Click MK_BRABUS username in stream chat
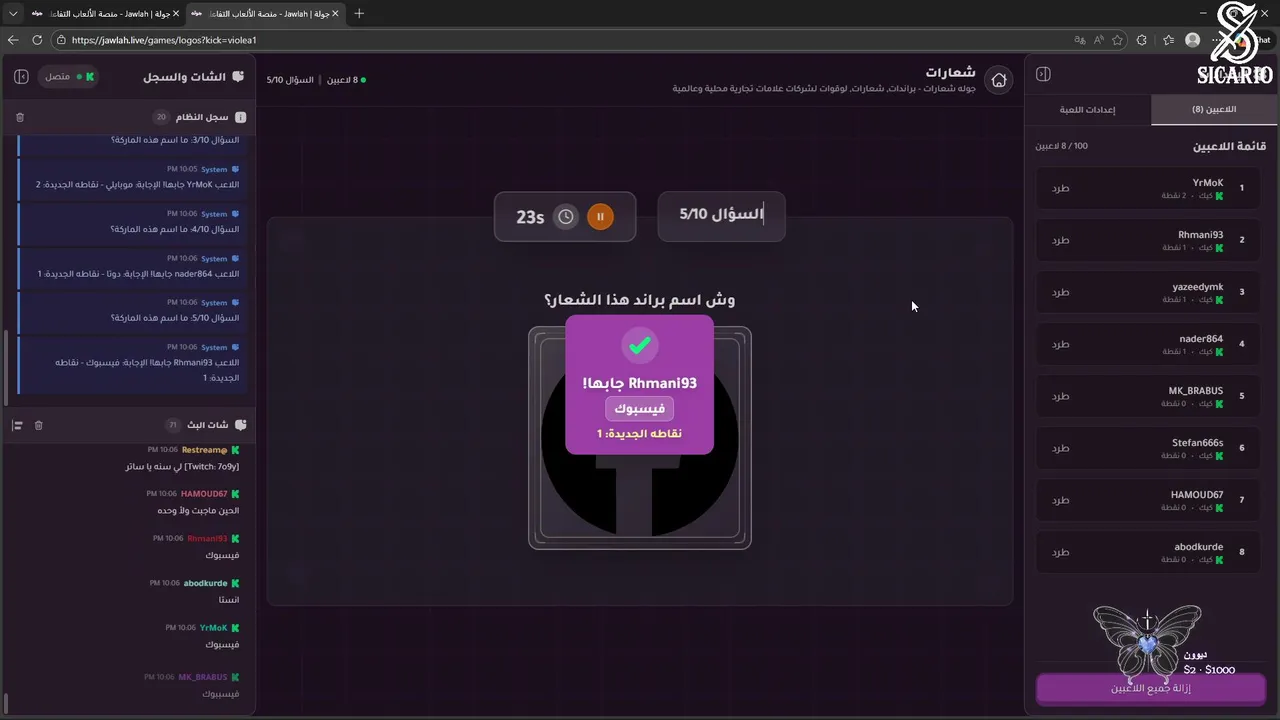Viewport: 1280px width, 720px height. pos(203,677)
